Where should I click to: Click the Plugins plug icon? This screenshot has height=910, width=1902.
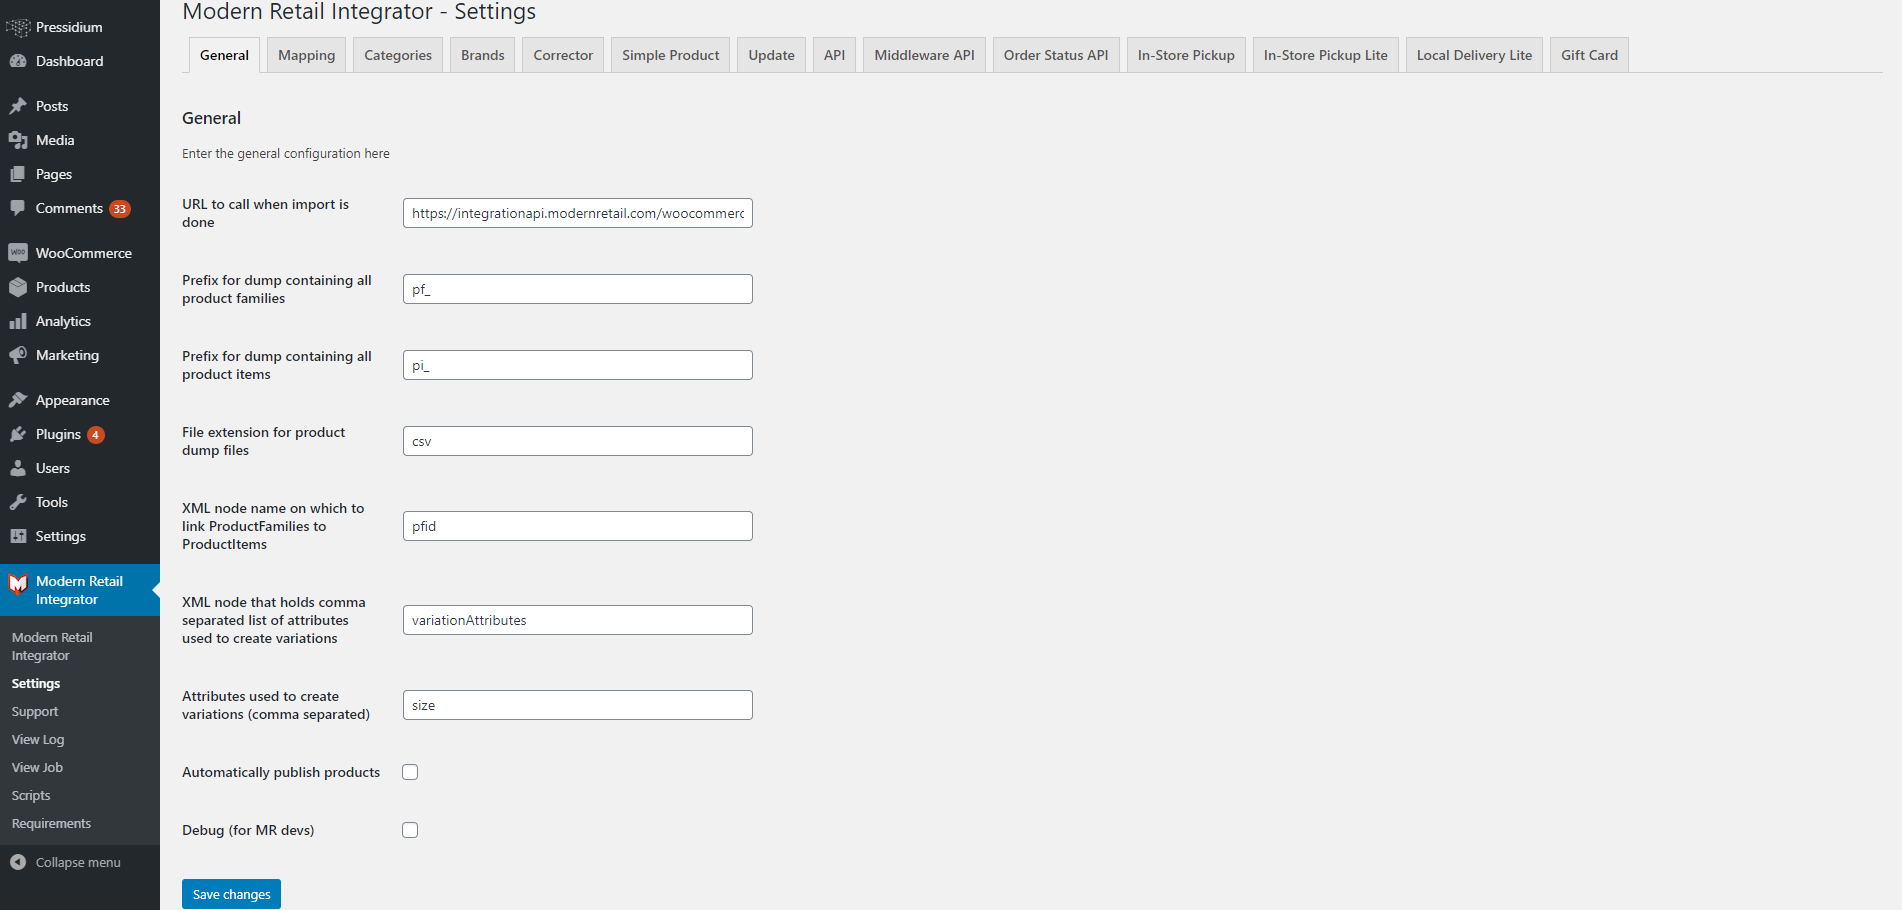18,434
